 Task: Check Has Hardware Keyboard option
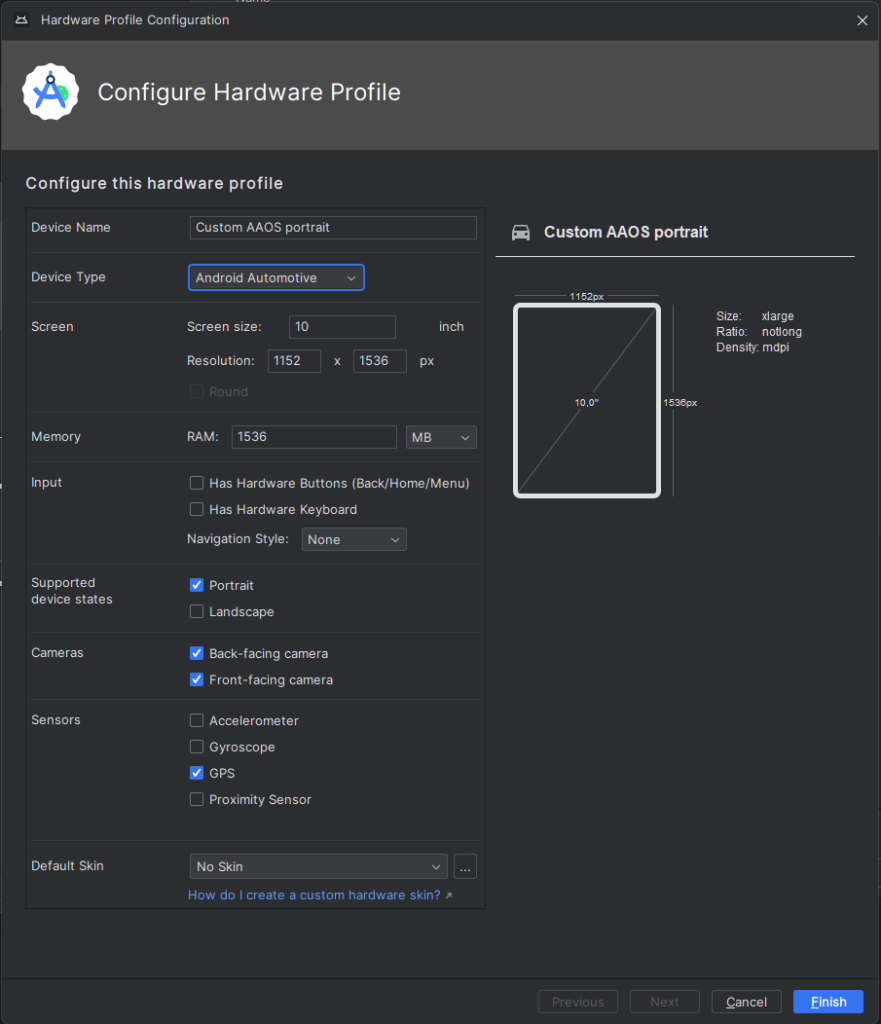tap(197, 509)
